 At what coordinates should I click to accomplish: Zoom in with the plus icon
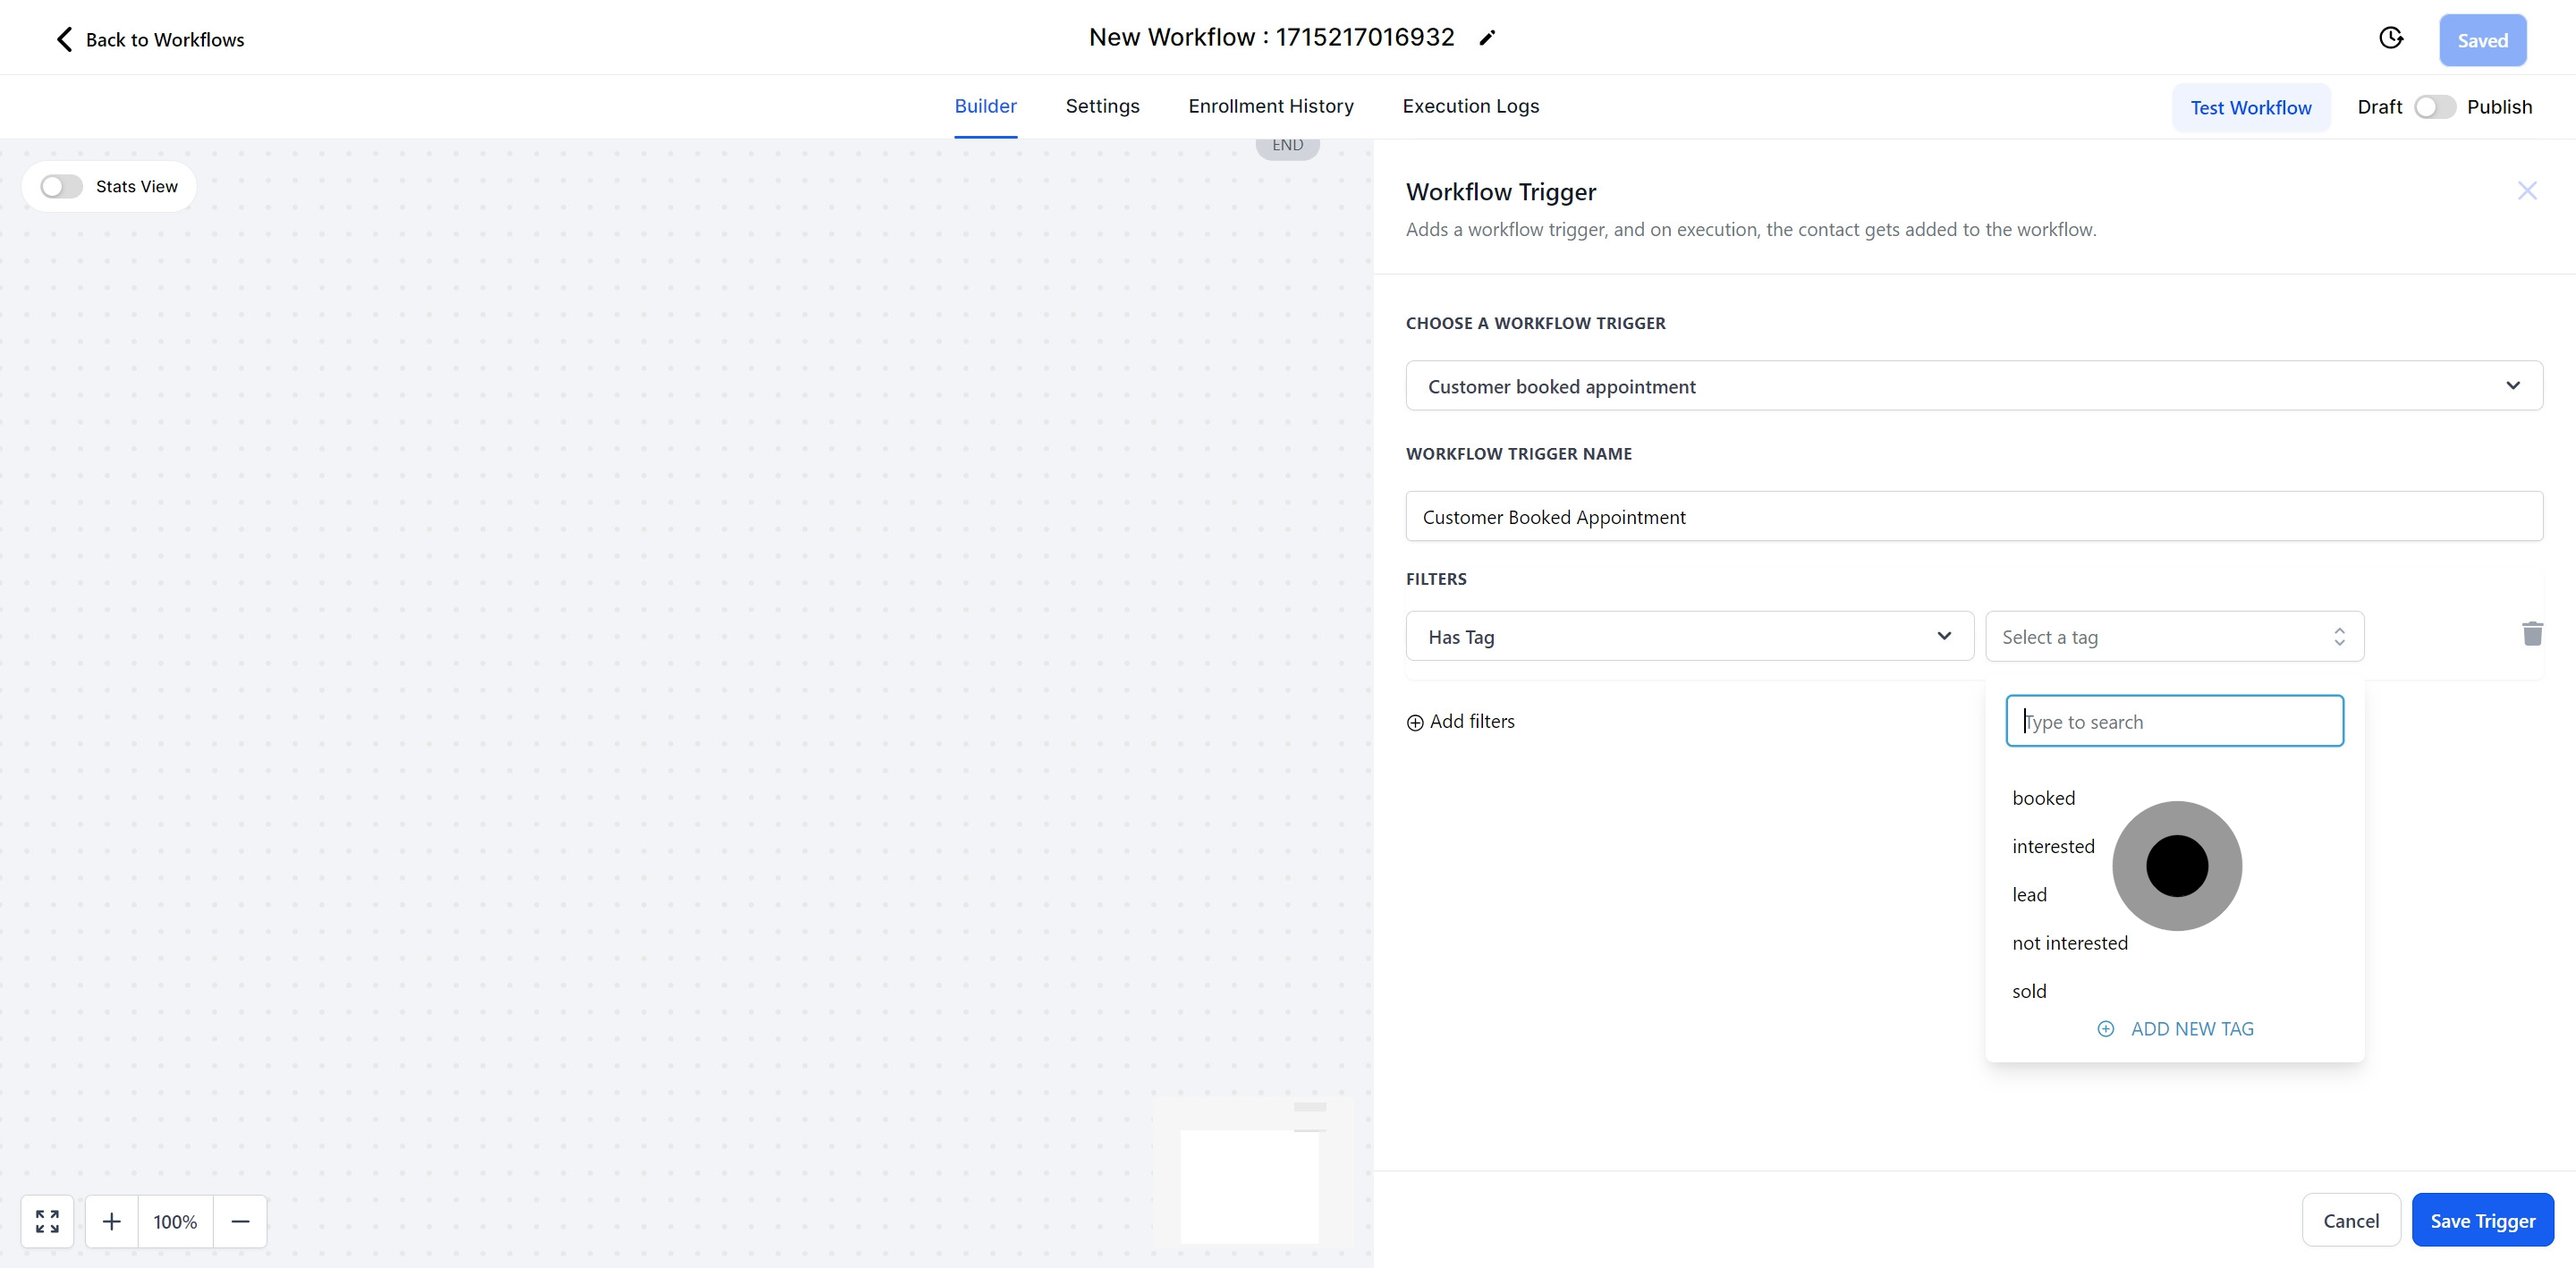click(112, 1221)
